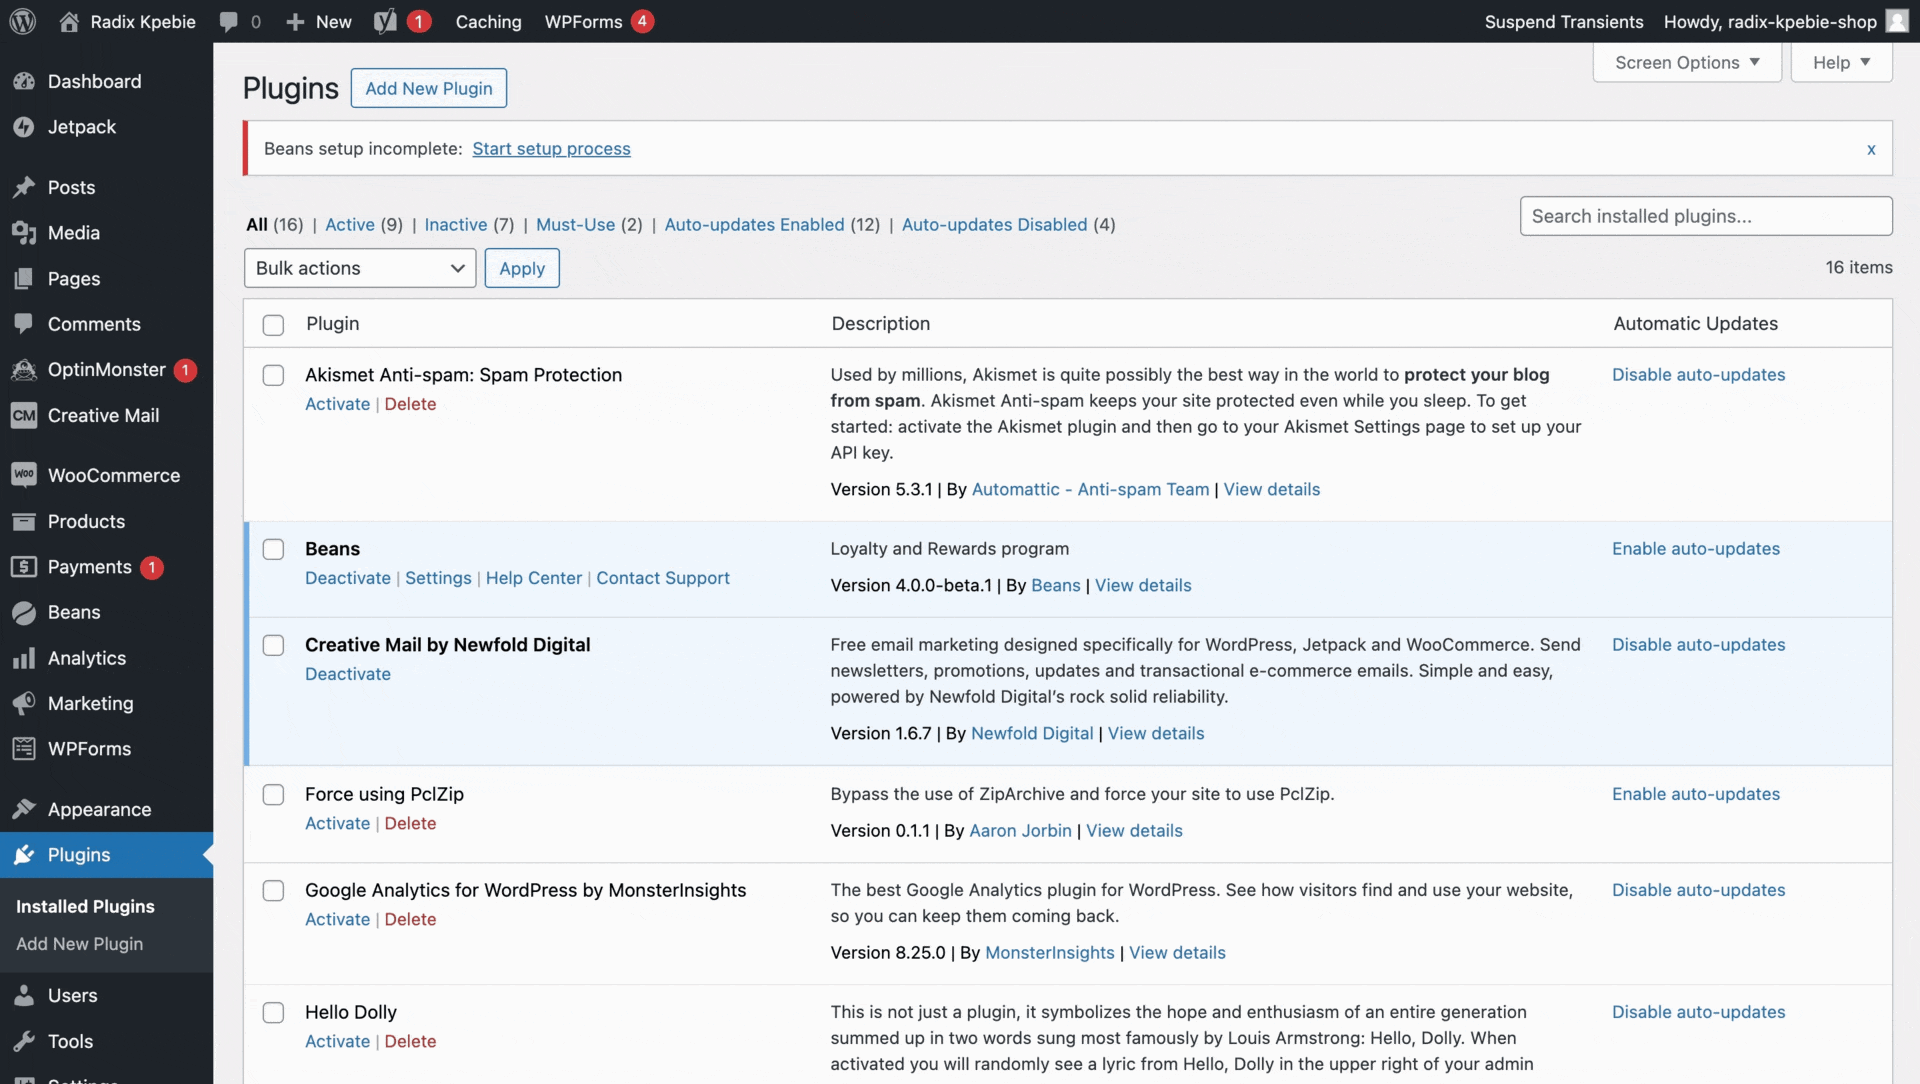The width and height of the screenshot is (1920, 1084).
Task: Open the comments bubble icon in admin bar
Action: [x=229, y=22]
